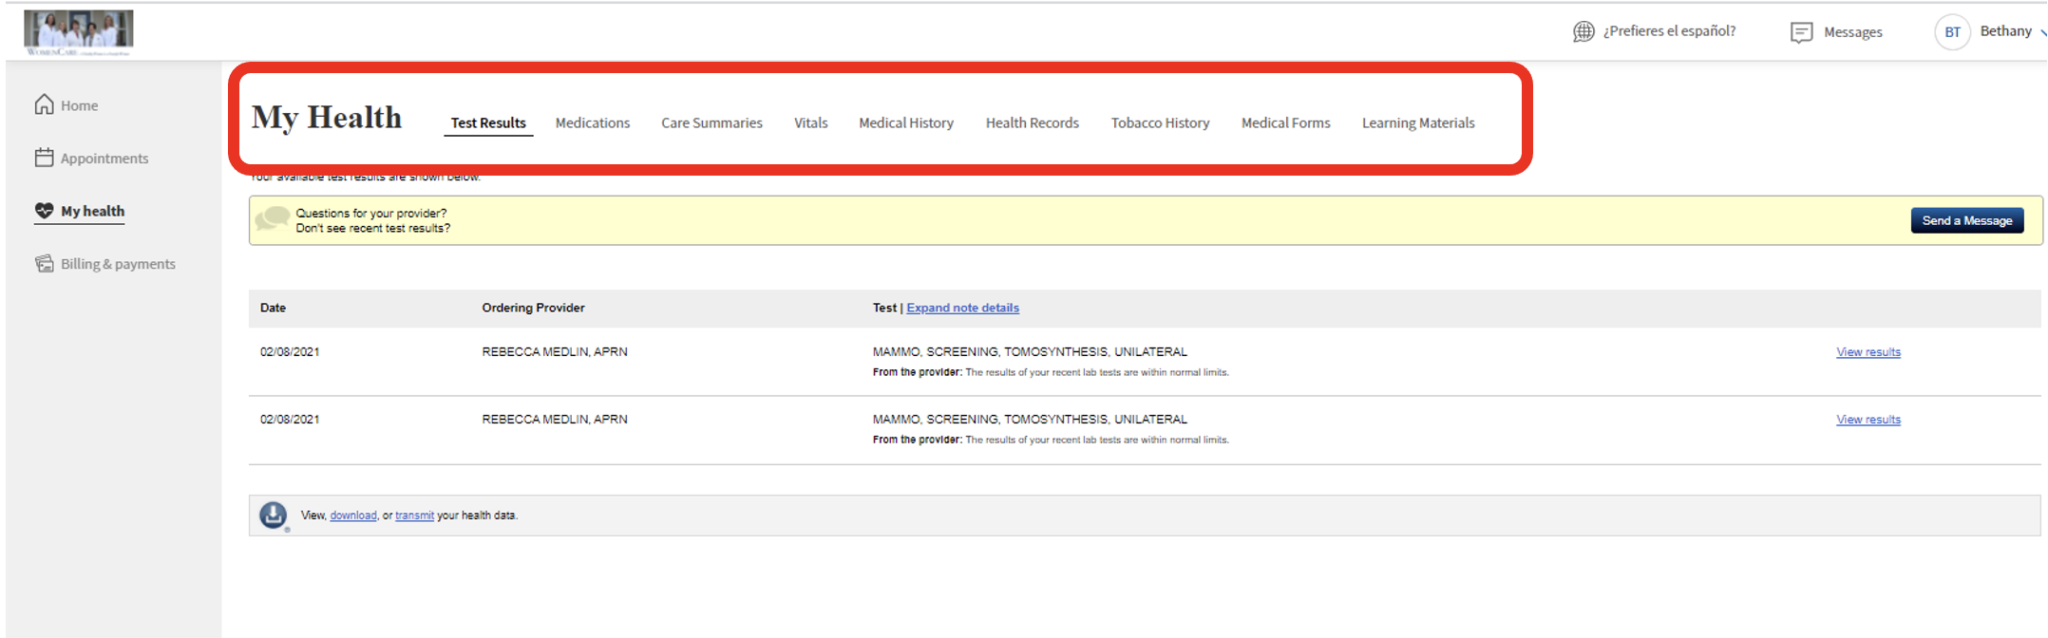Screen dimensions: 2048x638
Task: Expand note details in Test column
Action: point(962,308)
